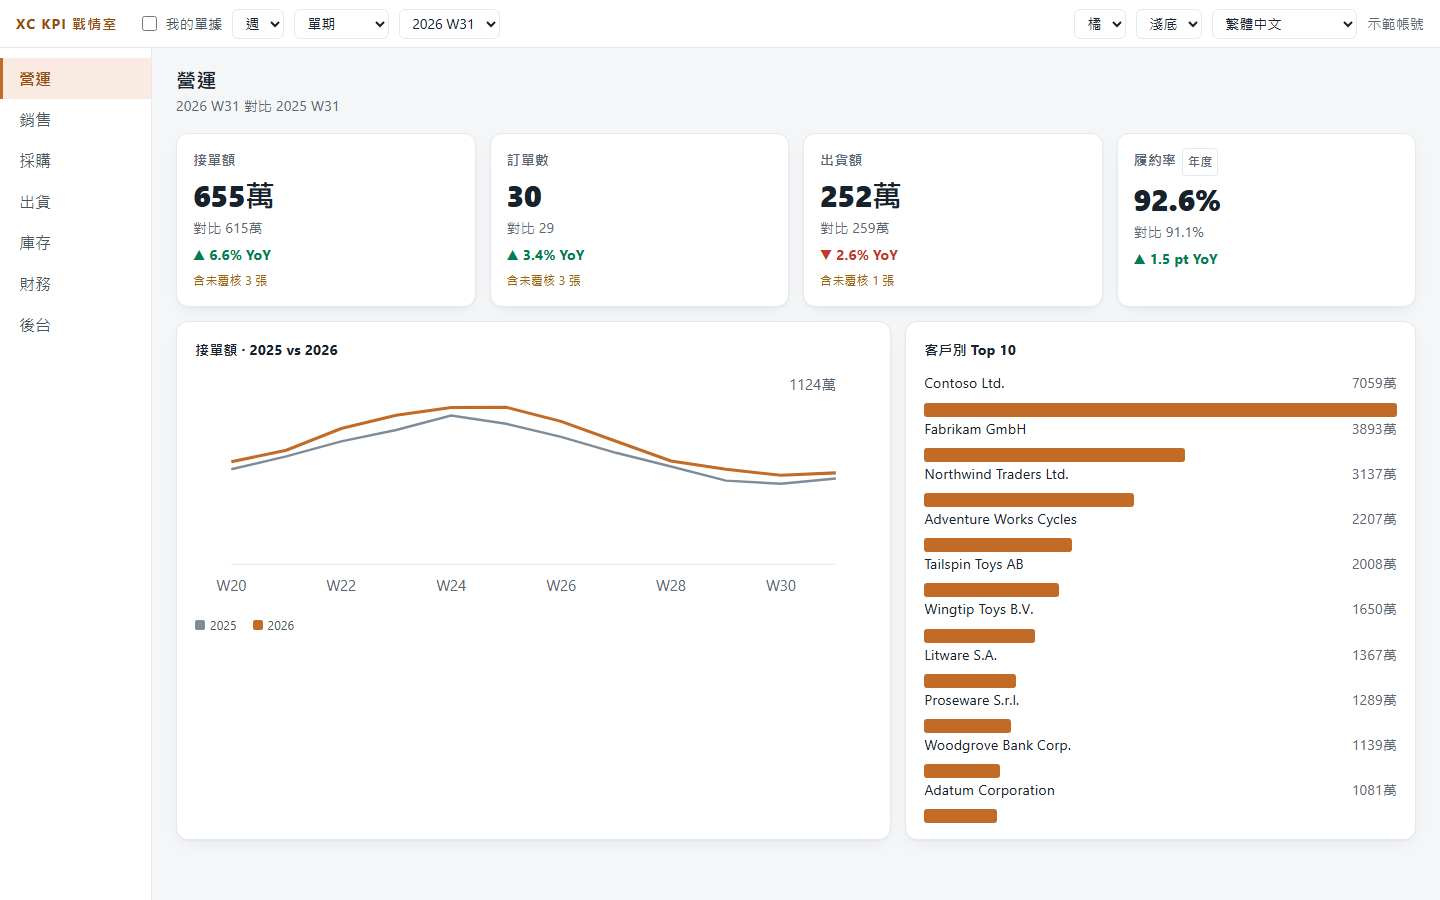Screen dimensions: 1440x900
Task: Click the Litware S.A. customer name
Action: click(960, 655)
